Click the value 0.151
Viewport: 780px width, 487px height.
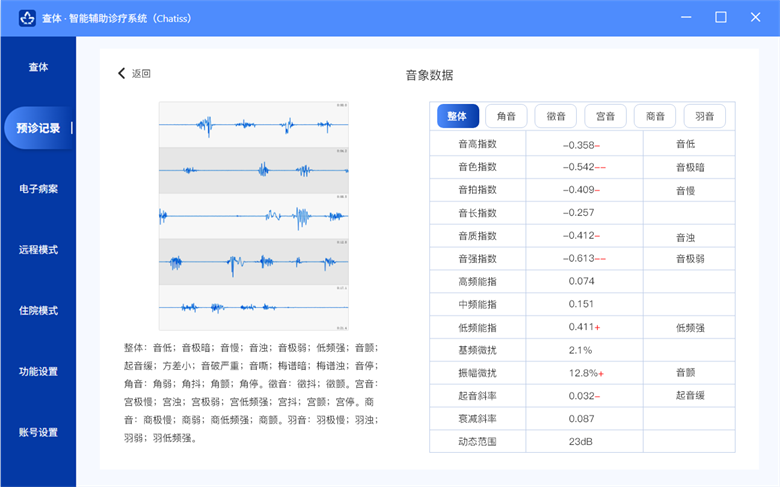[x=581, y=304]
